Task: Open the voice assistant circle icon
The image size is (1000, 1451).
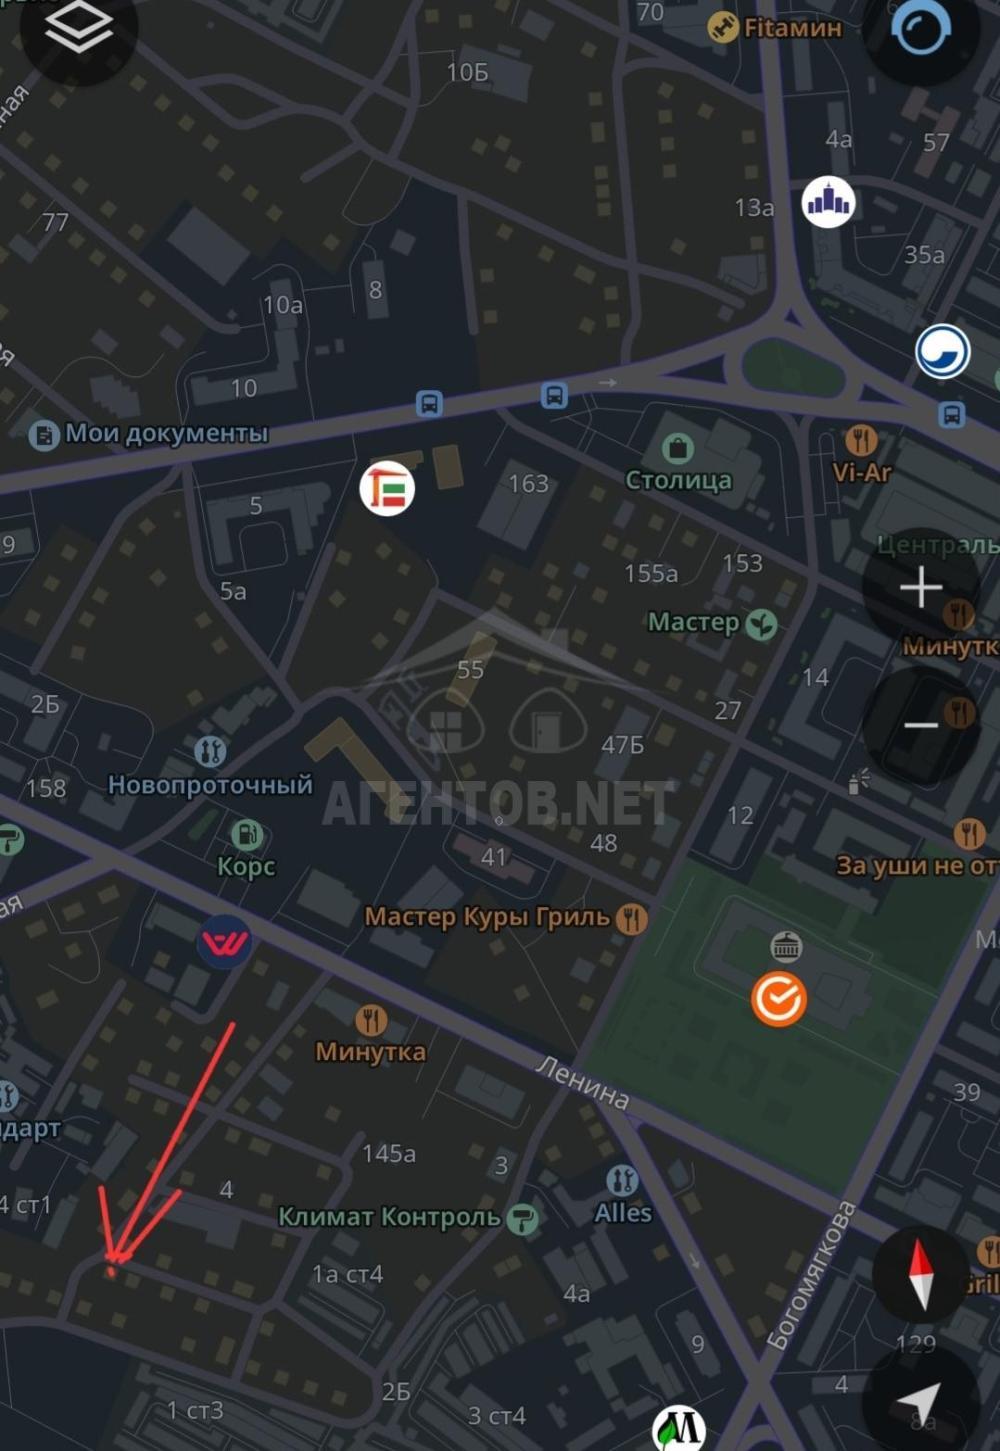Action: [x=920, y=28]
